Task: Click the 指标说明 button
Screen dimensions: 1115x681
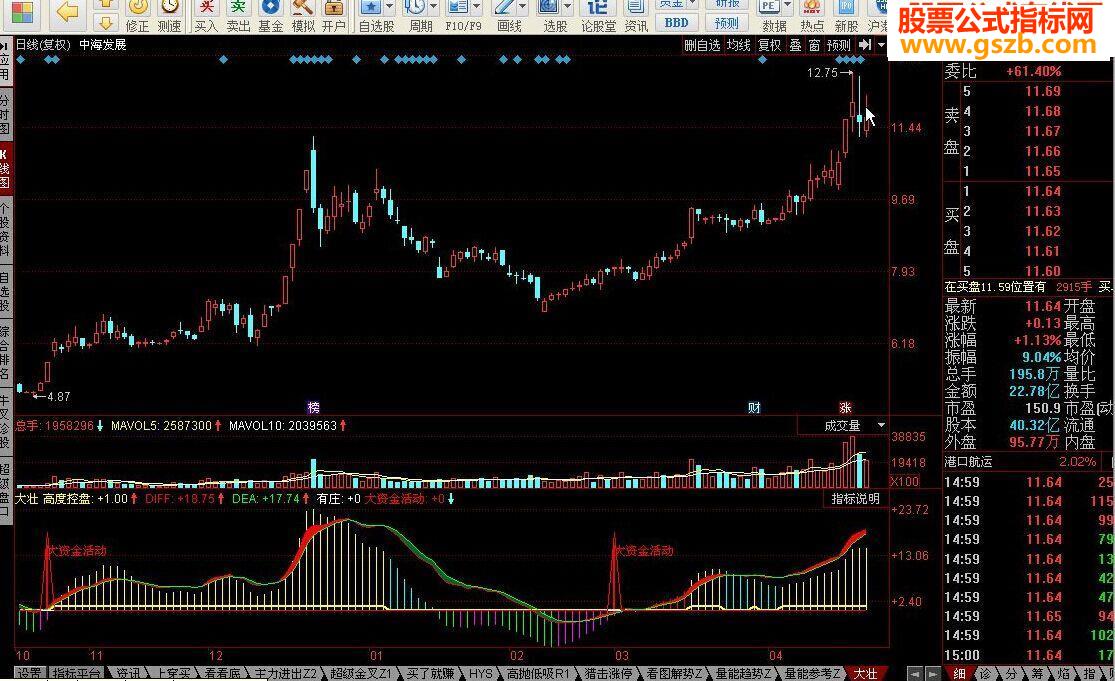Action: click(x=855, y=498)
